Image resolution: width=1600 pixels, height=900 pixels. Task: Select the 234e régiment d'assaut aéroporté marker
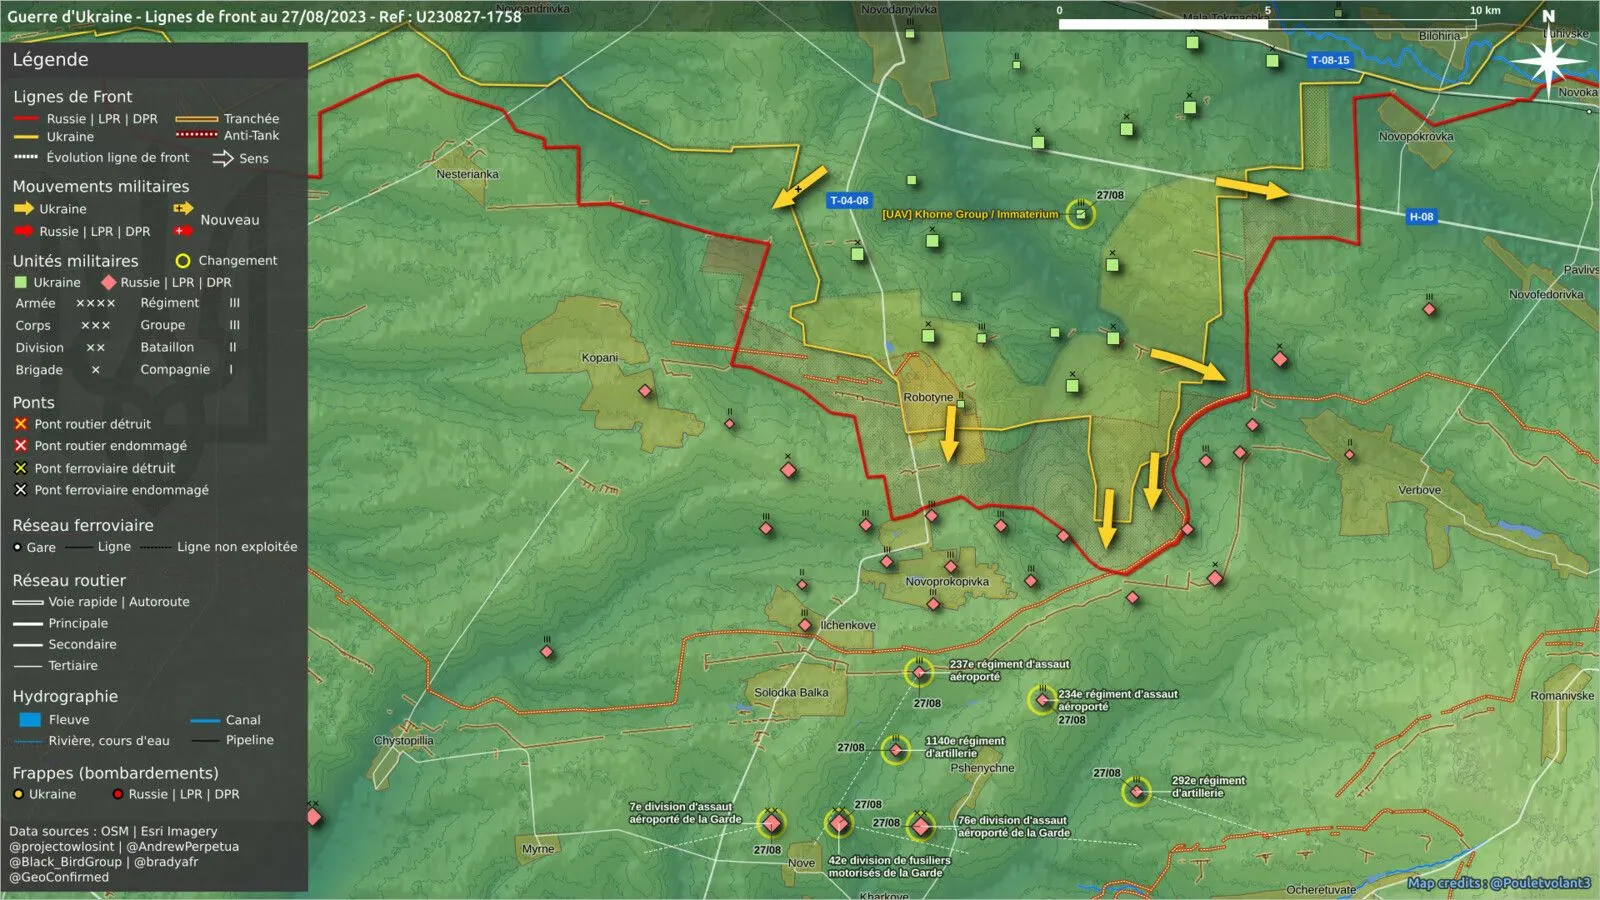1042,700
